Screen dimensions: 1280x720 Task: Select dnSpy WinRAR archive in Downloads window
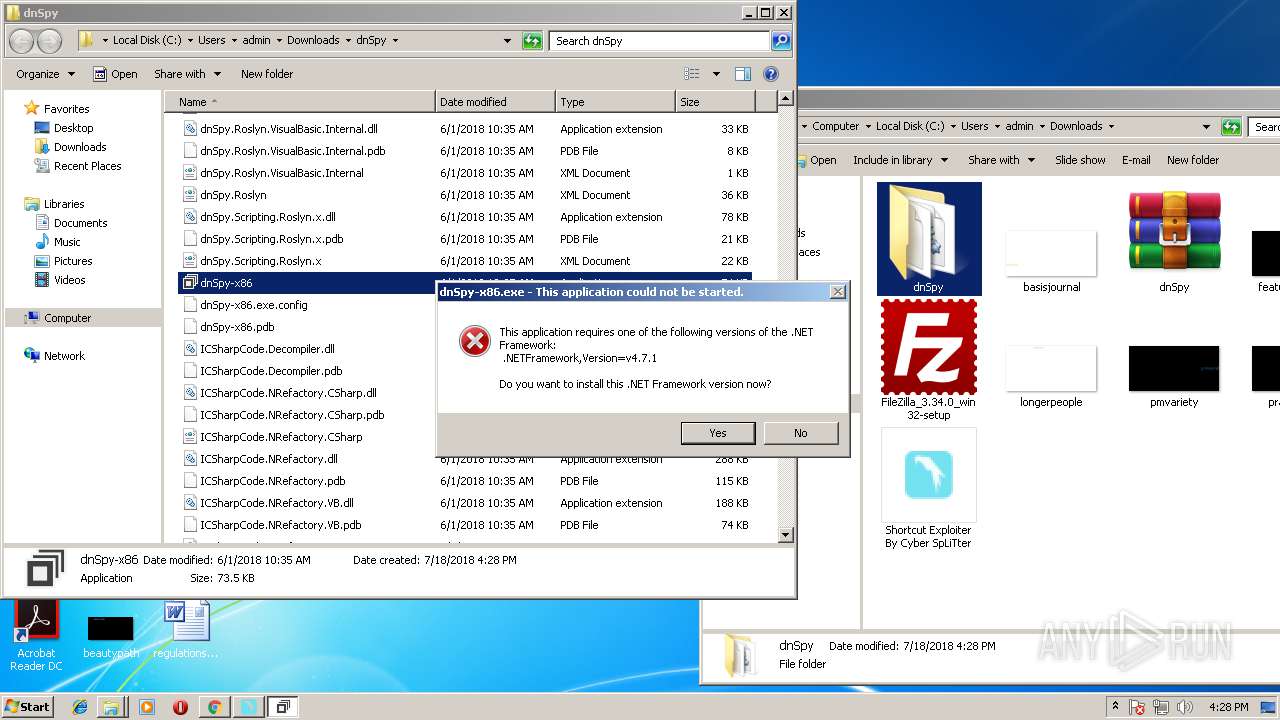(1174, 239)
